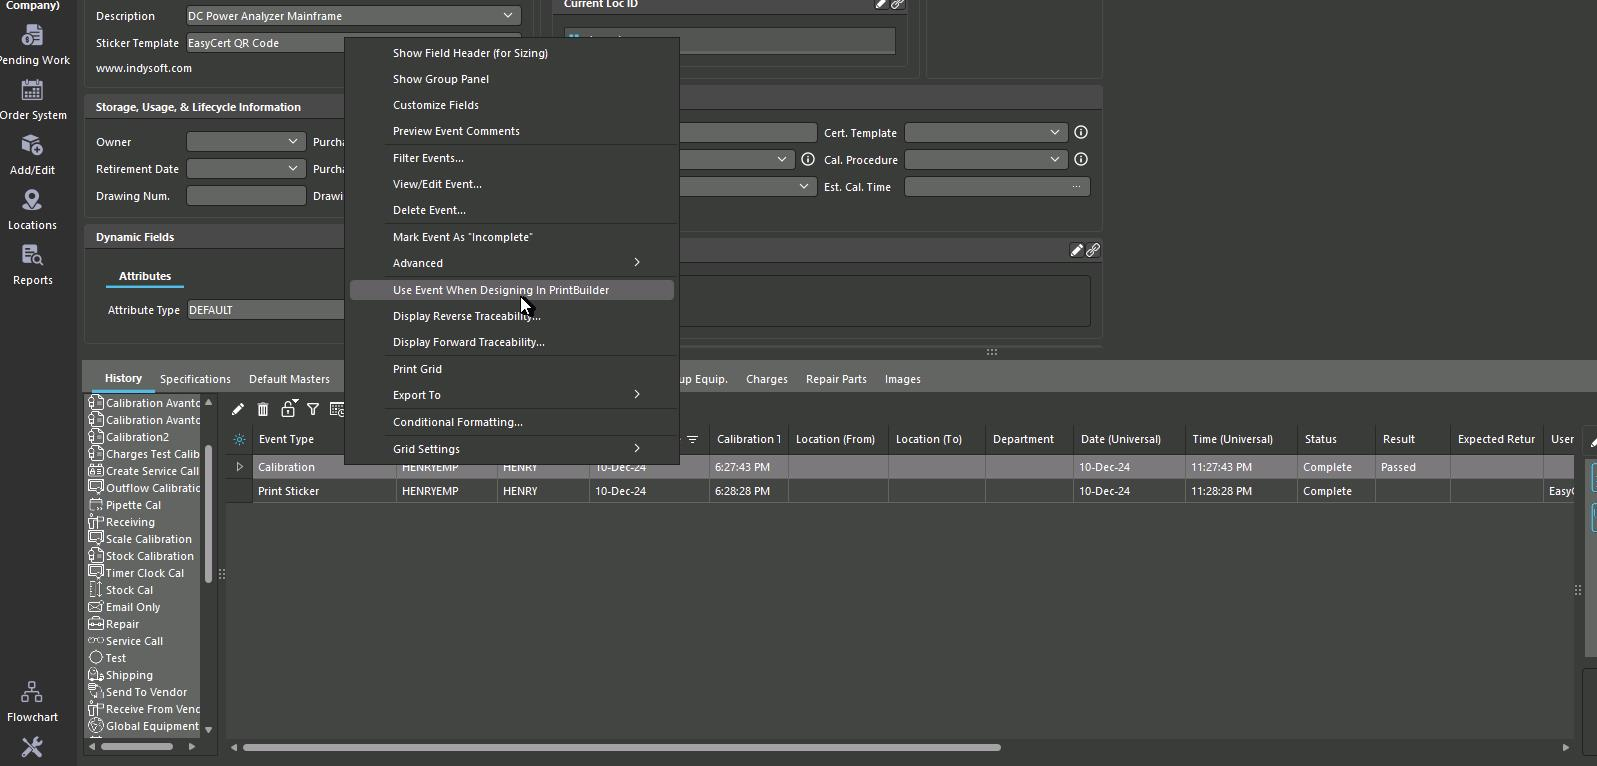Open the Add/Edit sidebar icon
Screen dimensions: 1597x766
tap(32, 155)
